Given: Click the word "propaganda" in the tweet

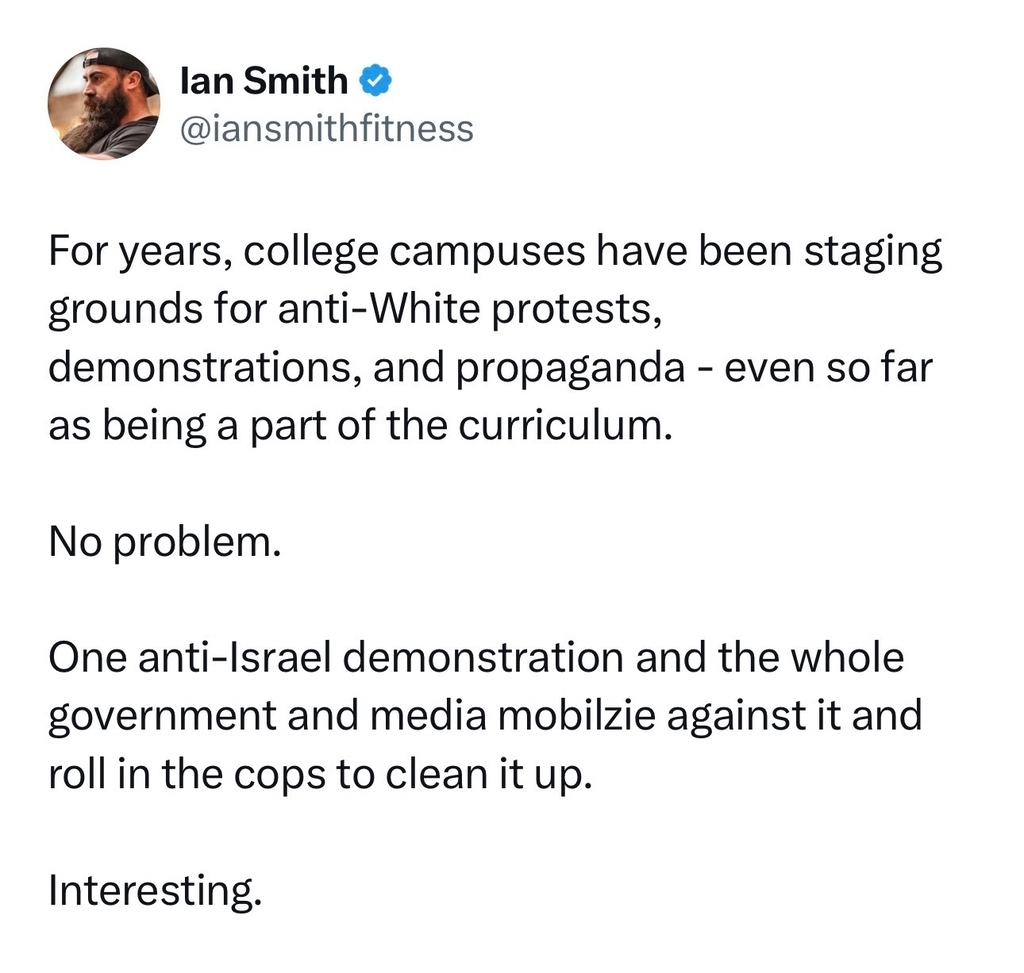Looking at the screenshot, I should point(568,368).
